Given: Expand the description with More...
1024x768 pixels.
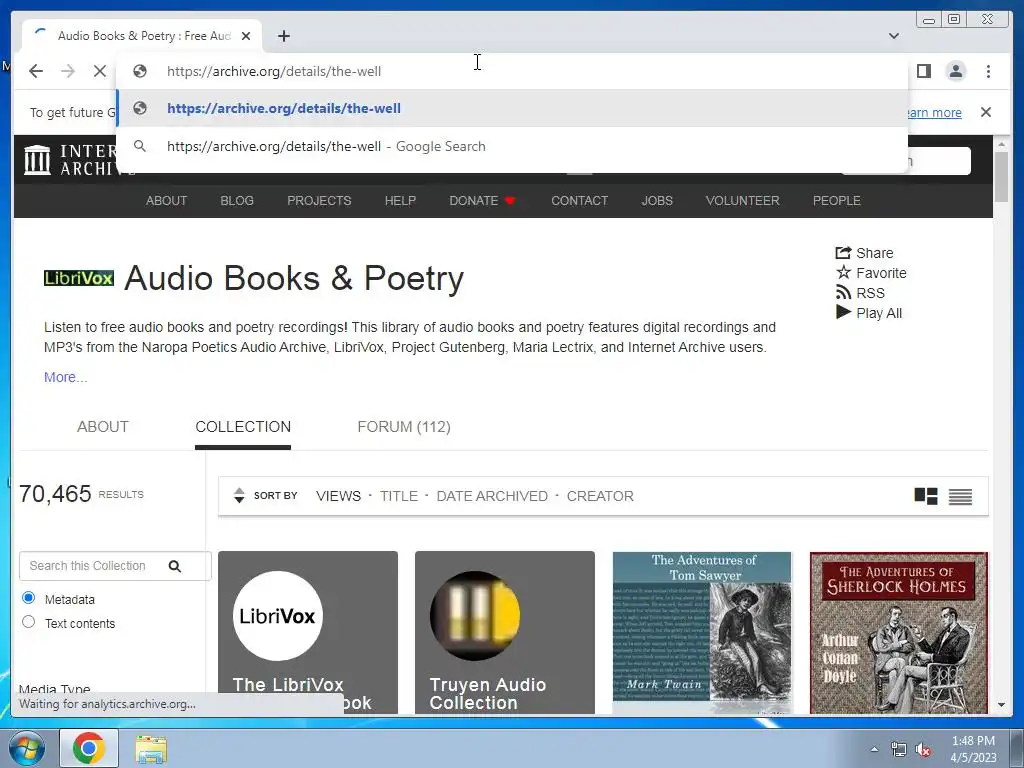Looking at the screenshot, I should pos(65,377).
